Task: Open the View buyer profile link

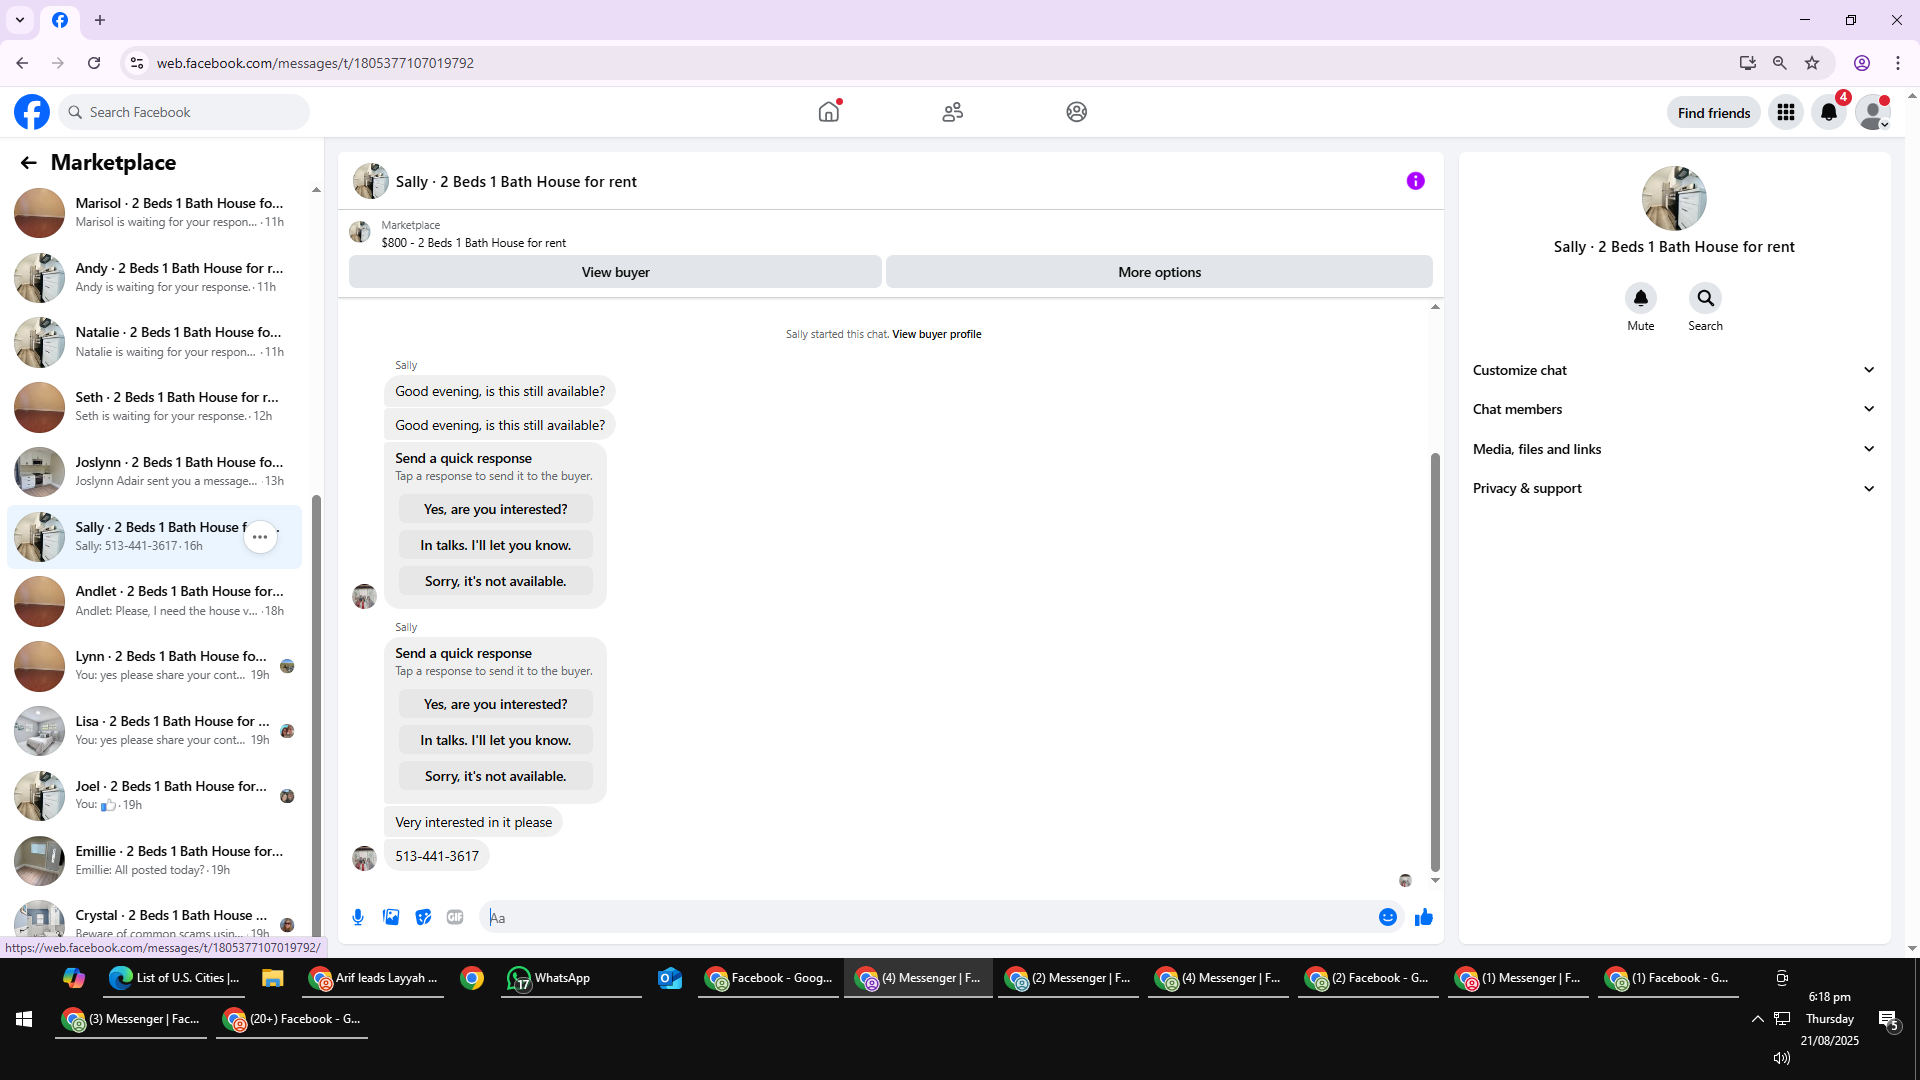Action: click(936, 334)
